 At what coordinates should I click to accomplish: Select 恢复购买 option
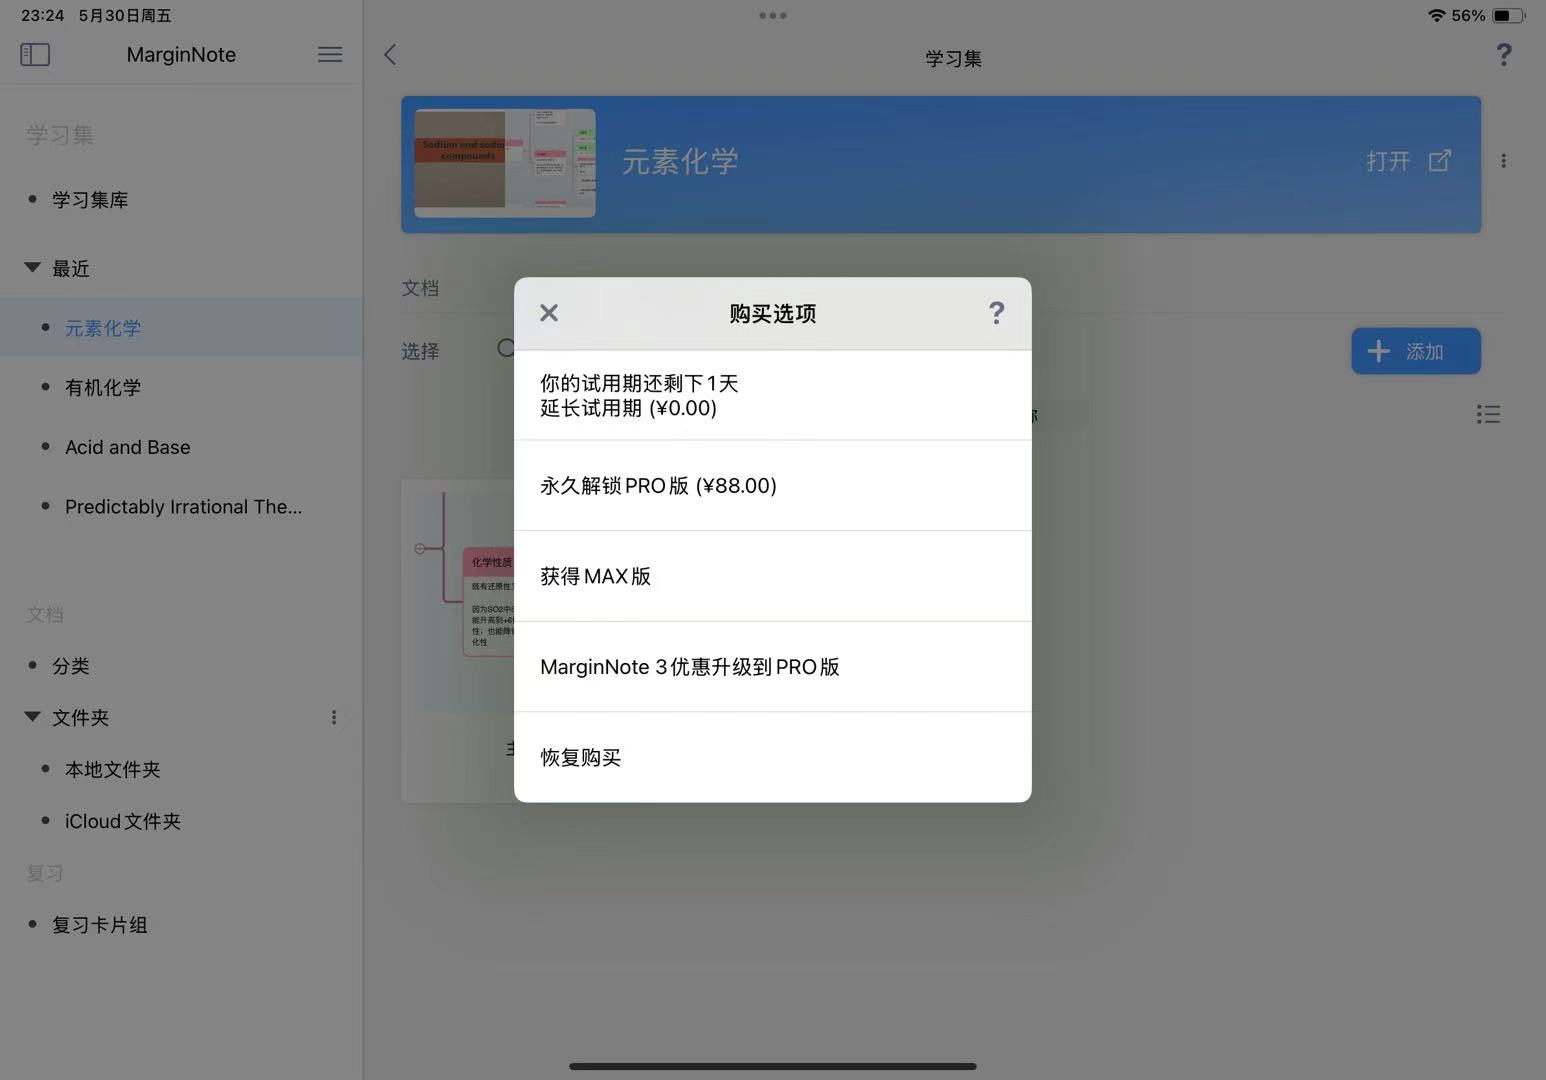773,757
